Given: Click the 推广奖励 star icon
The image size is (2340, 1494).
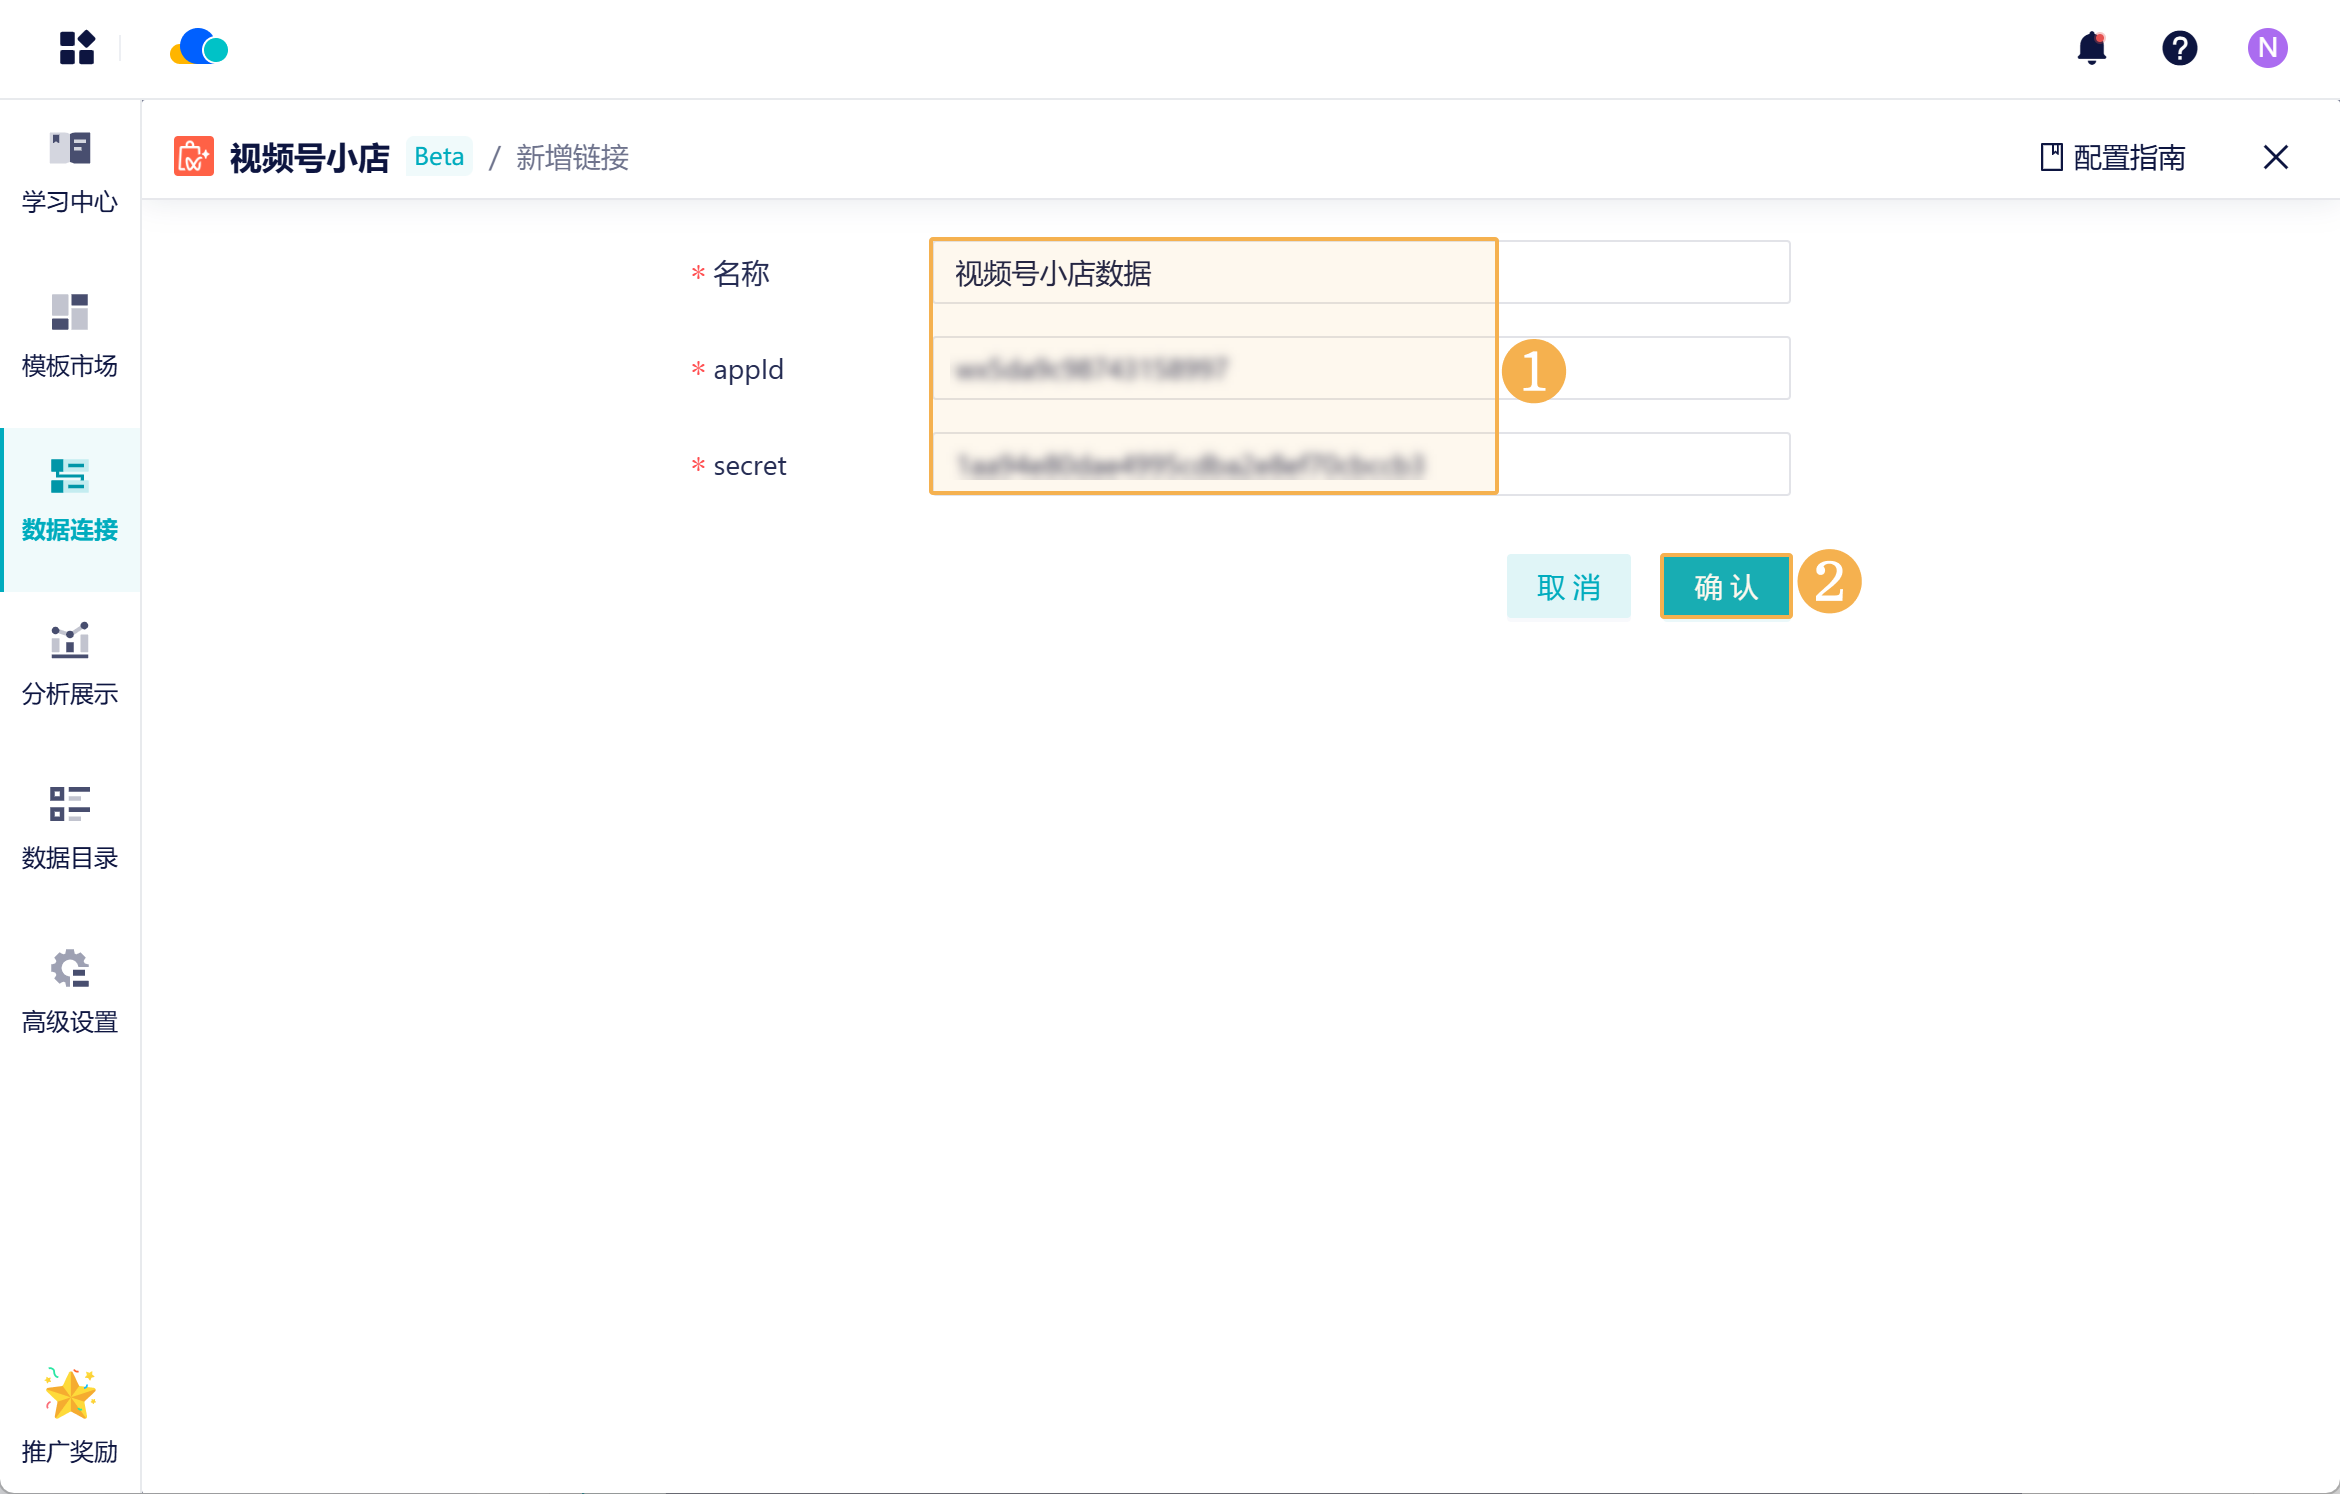Looking at the screenshot, I should tap(69, 1395).
